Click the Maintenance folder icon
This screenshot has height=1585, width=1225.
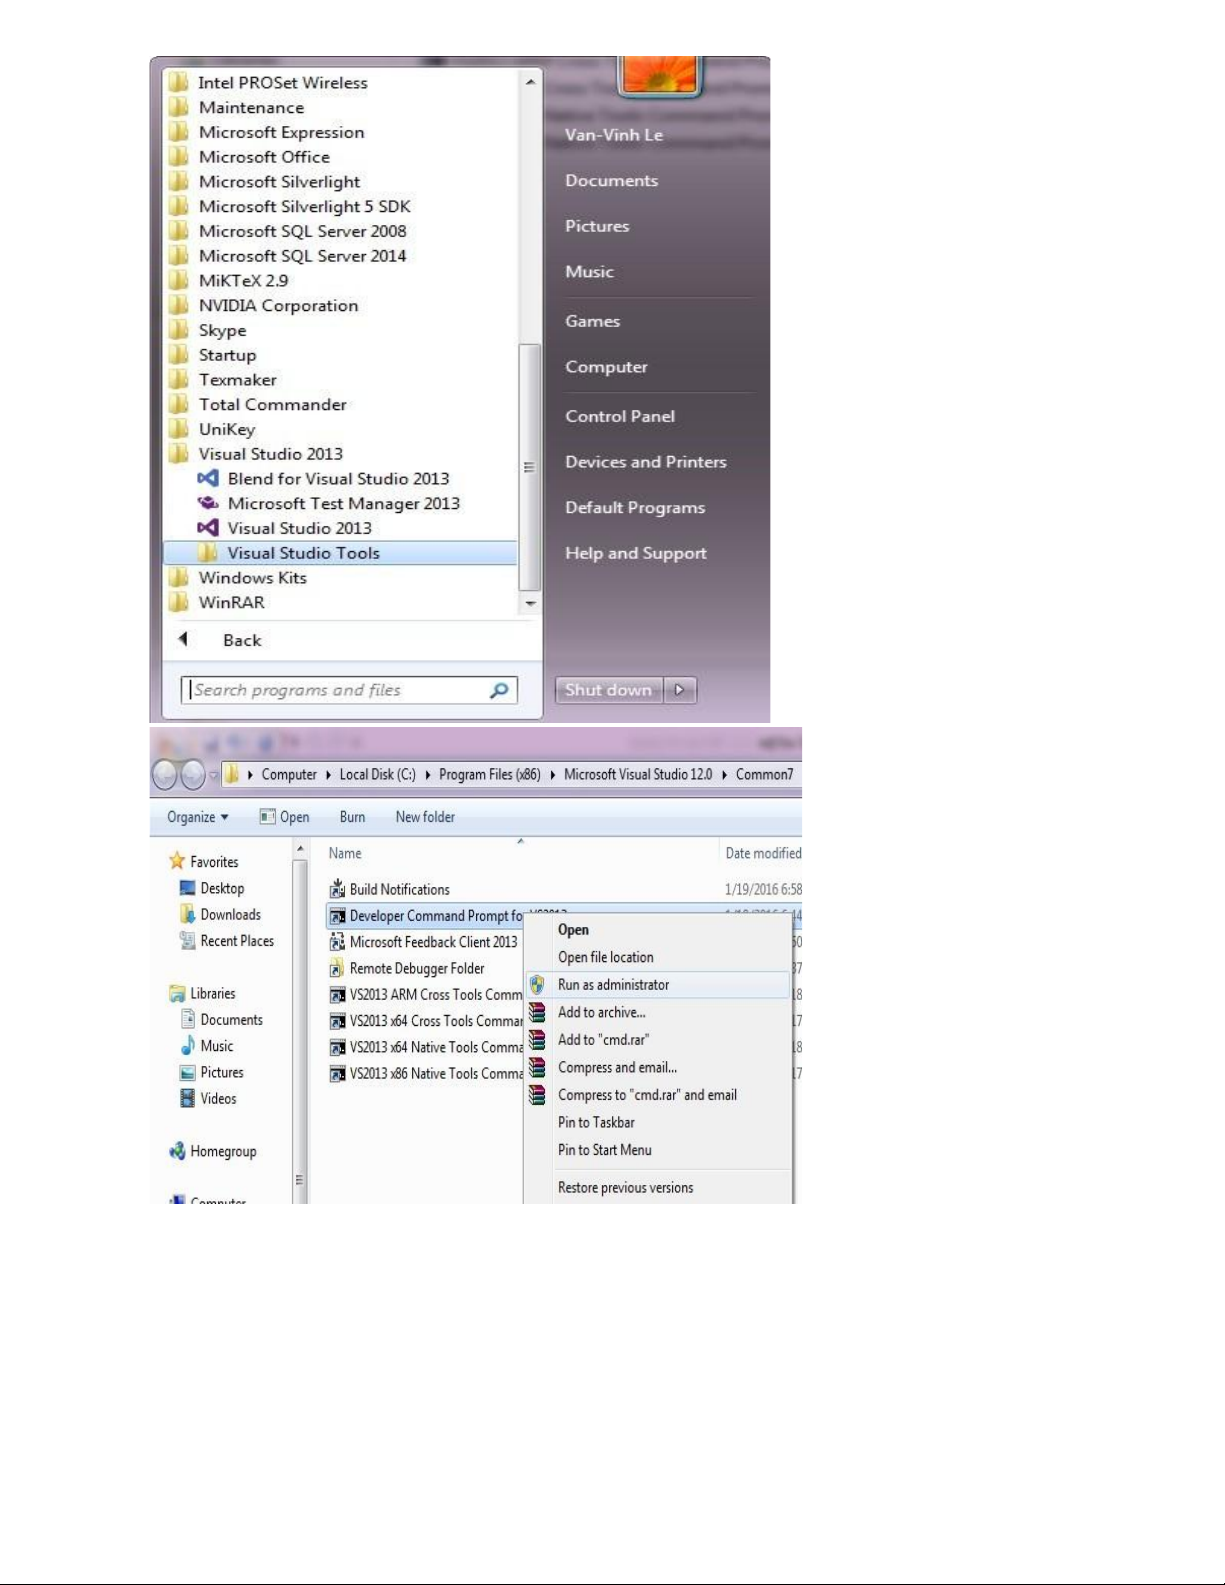[179, 107]
